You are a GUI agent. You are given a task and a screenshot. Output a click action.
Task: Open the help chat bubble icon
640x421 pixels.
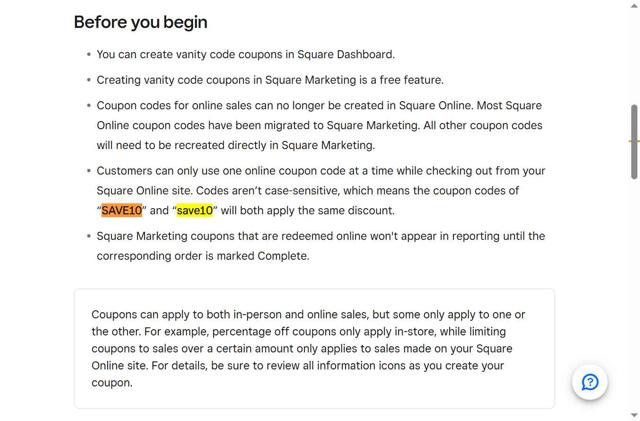coord(590,382)
